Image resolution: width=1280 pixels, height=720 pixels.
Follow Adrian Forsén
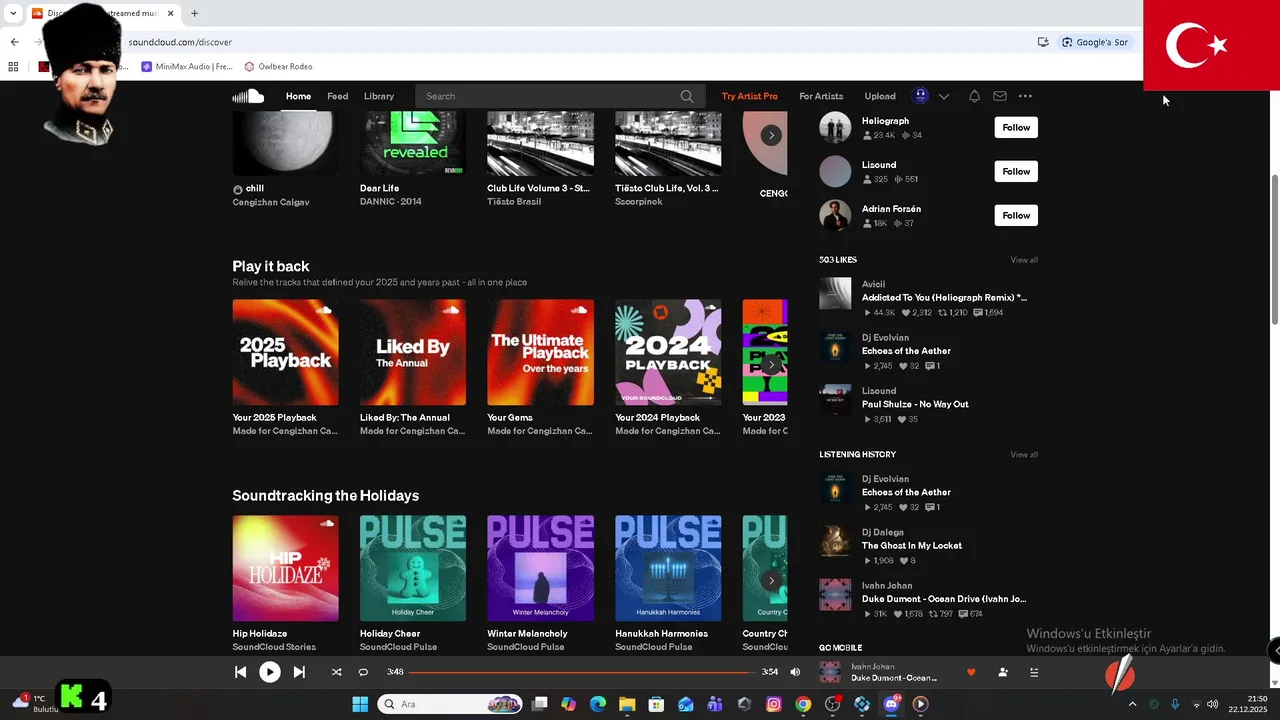click(1016, 215)
